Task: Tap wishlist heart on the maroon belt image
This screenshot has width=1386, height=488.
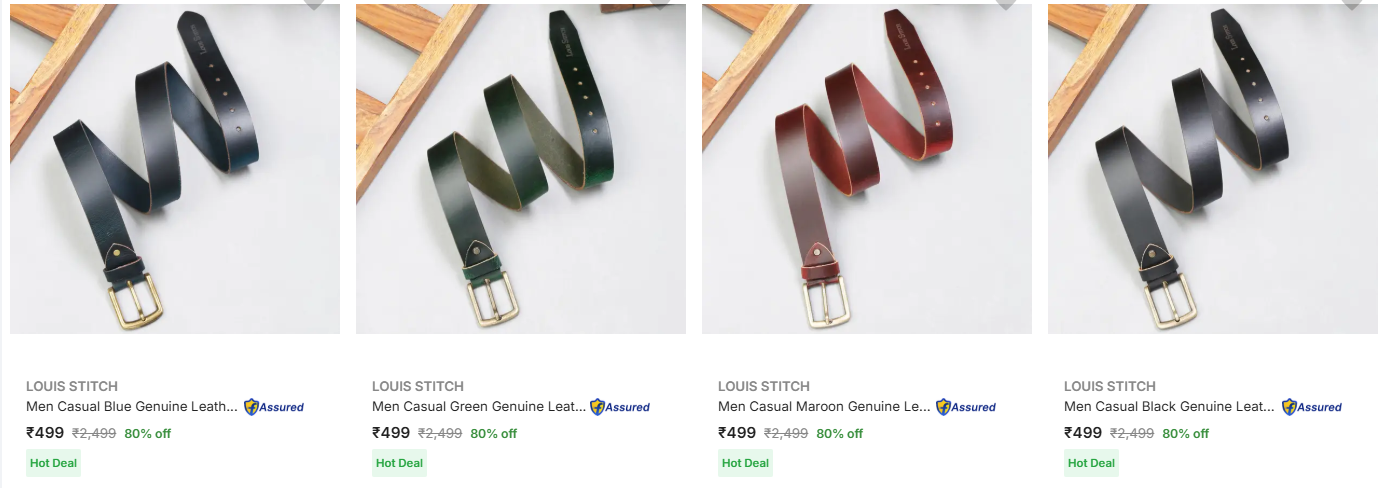Action: coord(1006,3)
